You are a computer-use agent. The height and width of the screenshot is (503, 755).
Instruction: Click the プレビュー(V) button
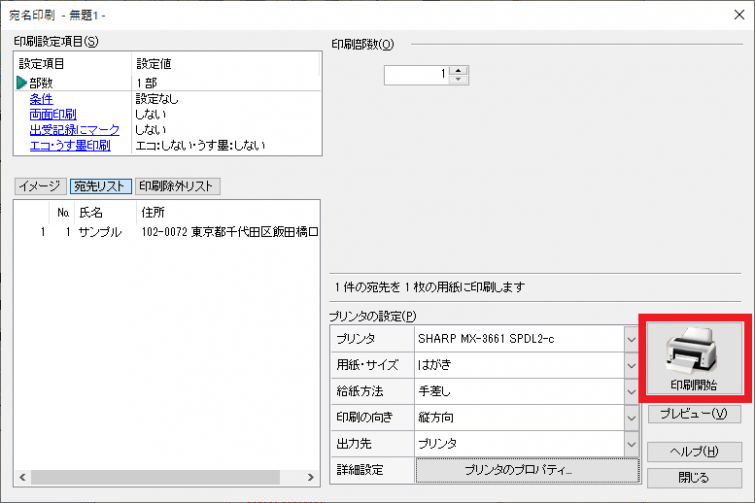pos(694,414)
